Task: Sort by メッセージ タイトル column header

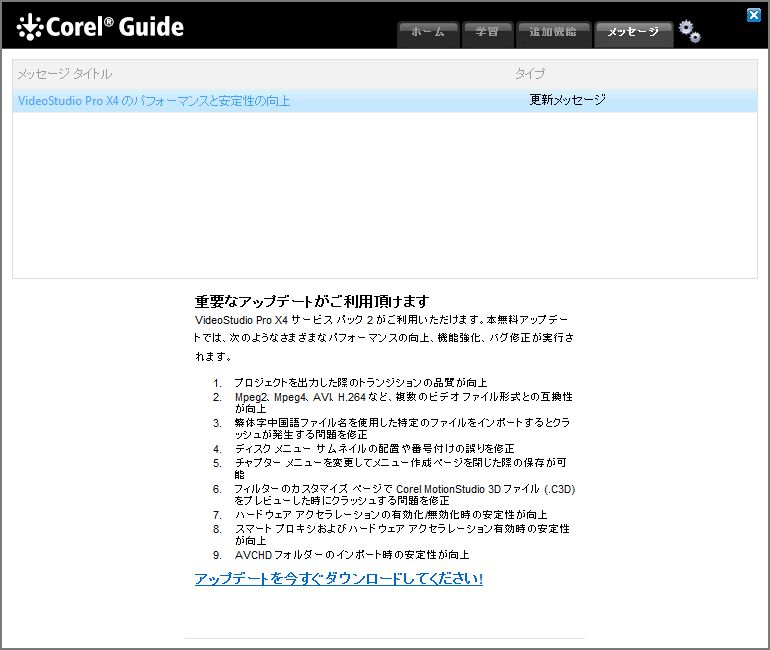Action: pyautogui.click(x=65, y=74)
